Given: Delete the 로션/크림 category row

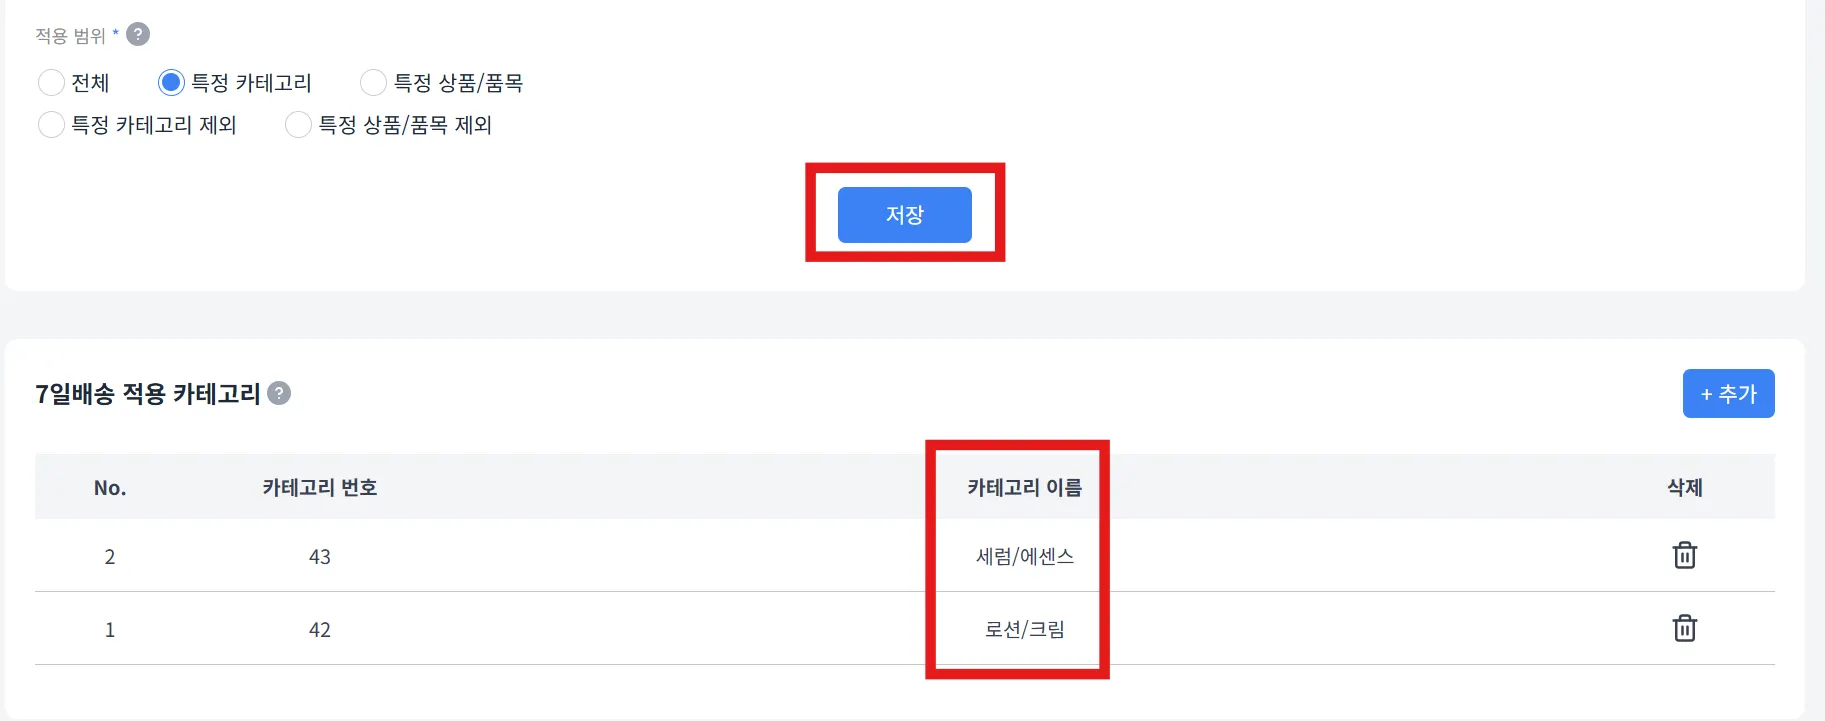Looking at the screenshot, I should [1684, 628].
